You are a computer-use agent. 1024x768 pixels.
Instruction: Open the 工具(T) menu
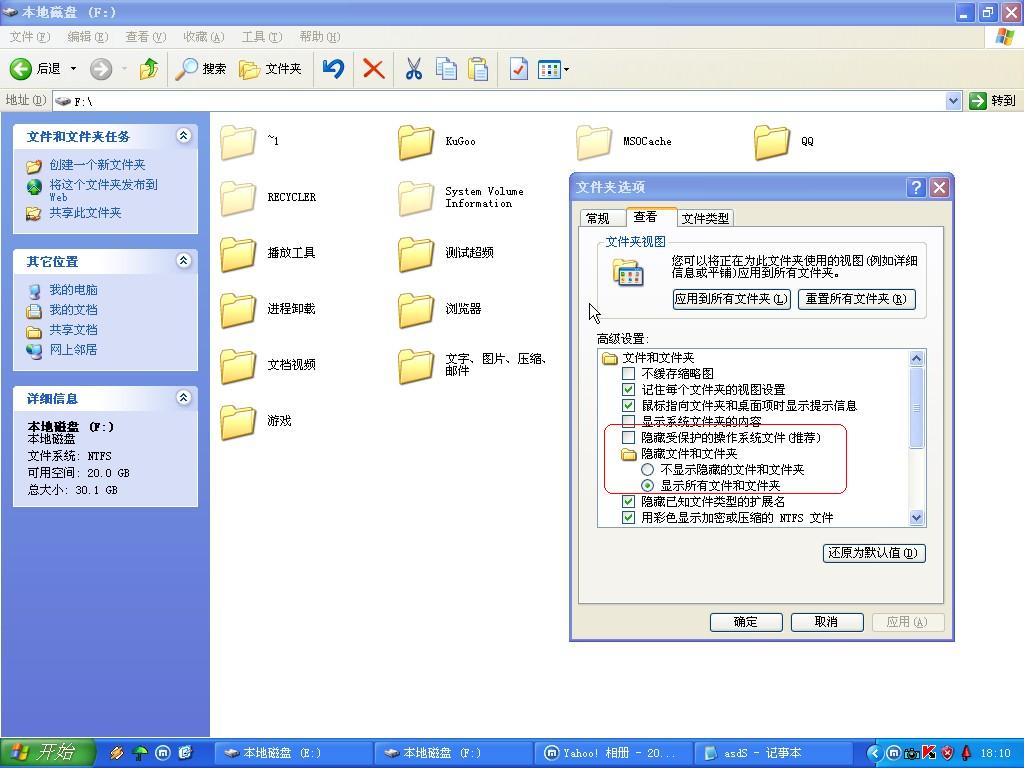click(x=262, y=37)
